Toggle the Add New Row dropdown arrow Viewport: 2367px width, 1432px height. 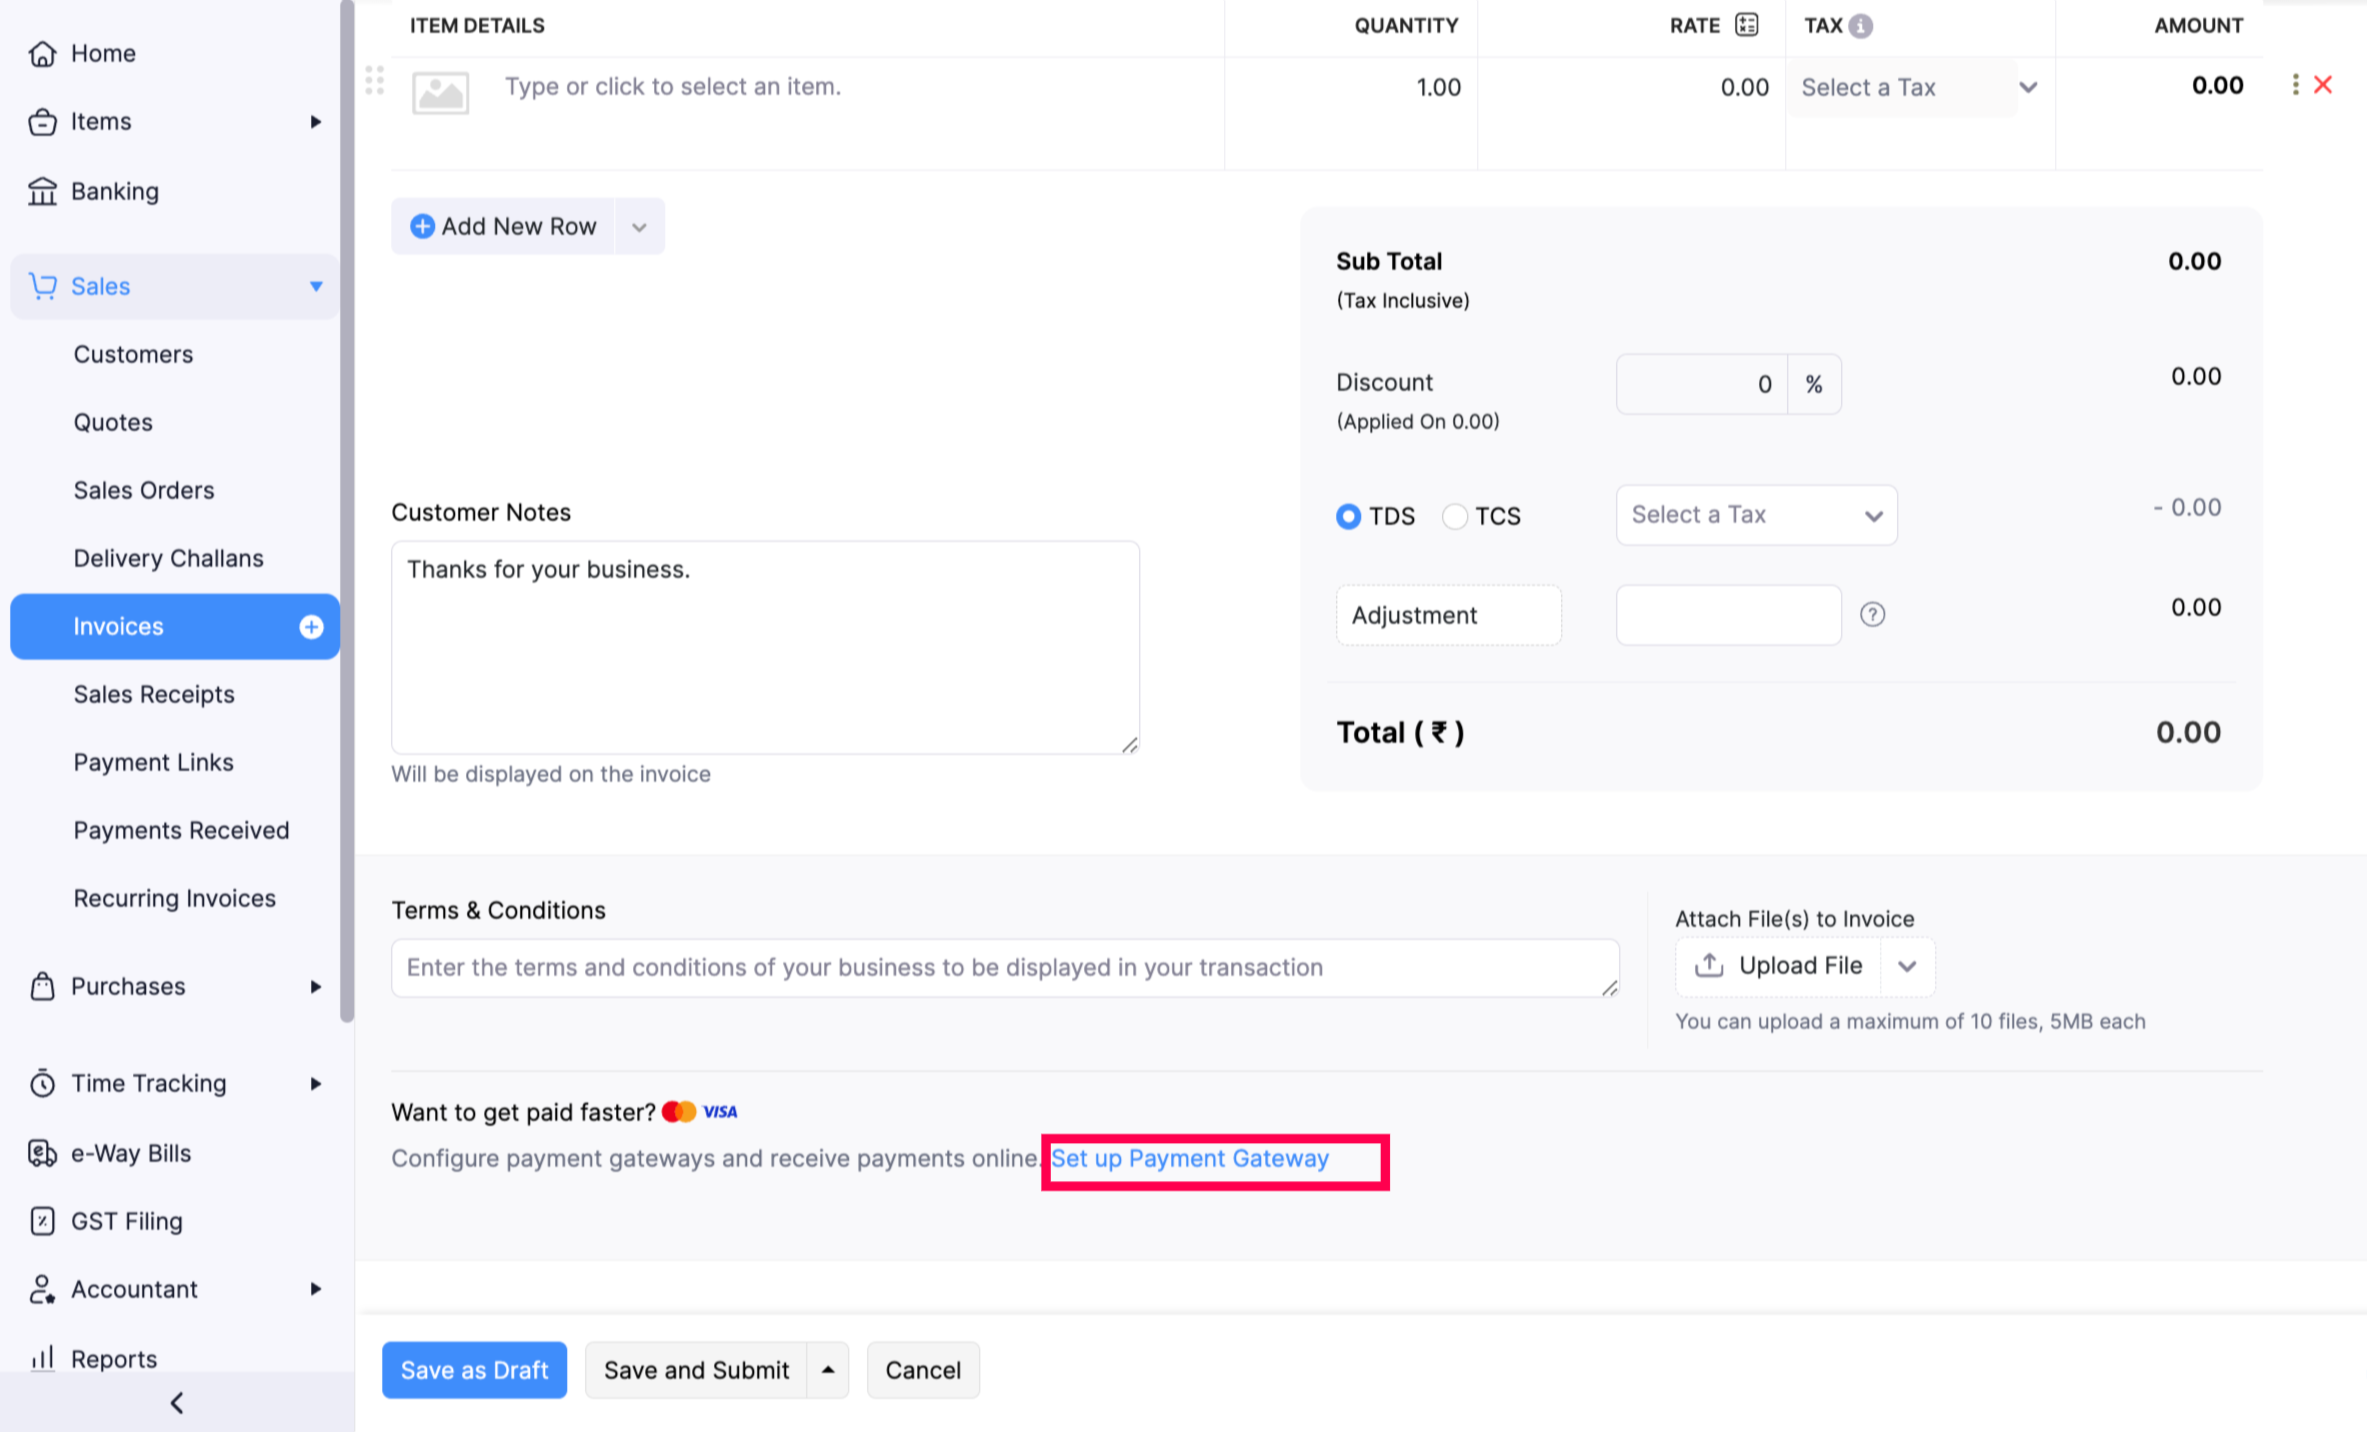click(x=639, y=225)
